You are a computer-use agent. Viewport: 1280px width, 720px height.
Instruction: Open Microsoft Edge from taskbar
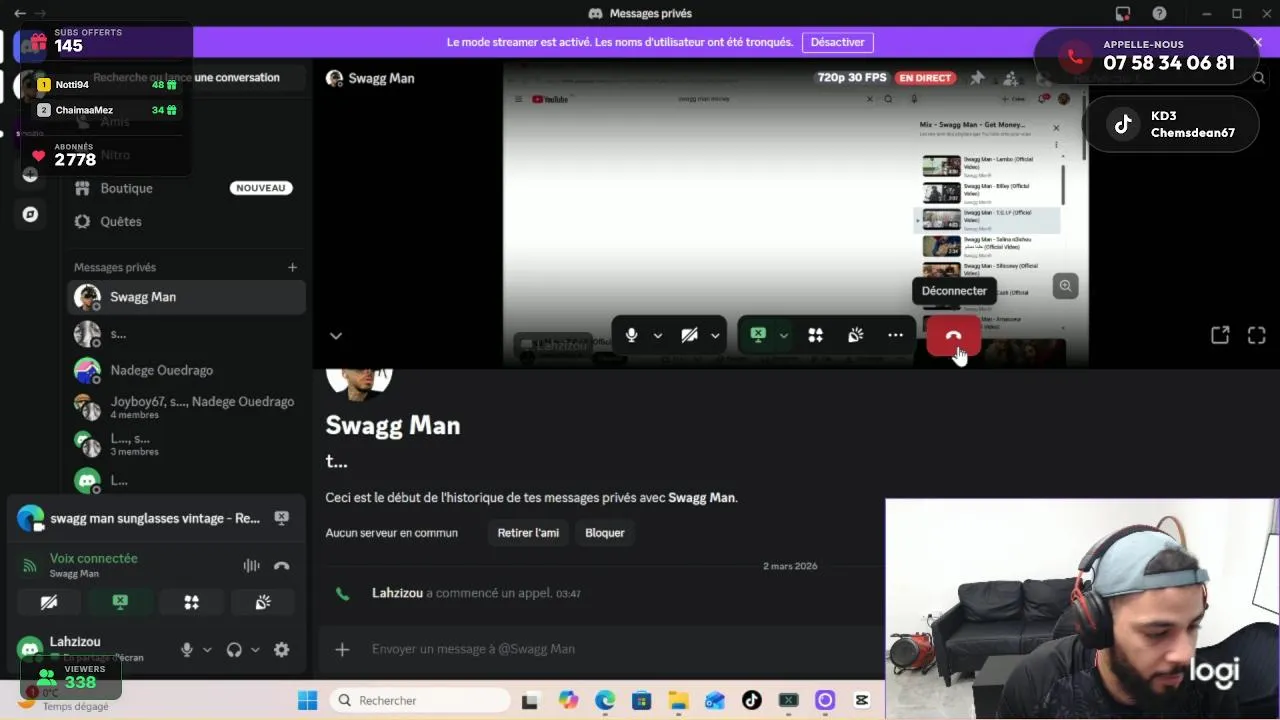[605, 700]
